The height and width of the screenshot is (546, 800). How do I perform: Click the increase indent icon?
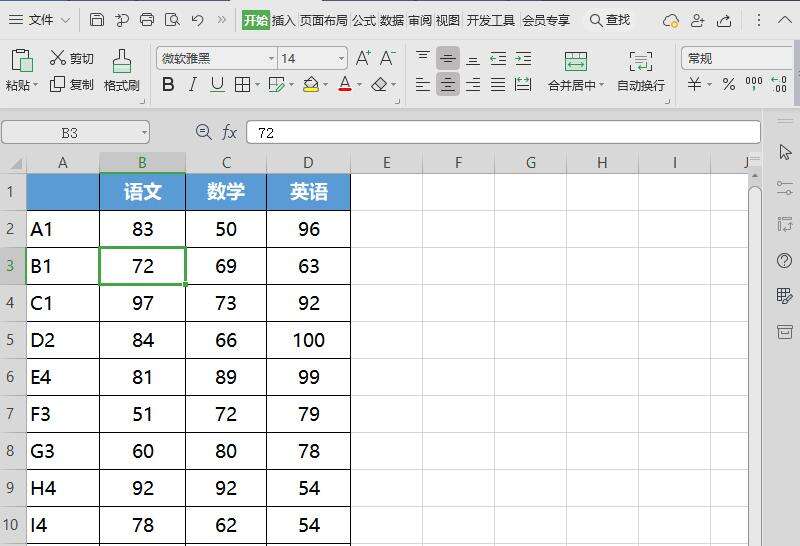(523, 59)
